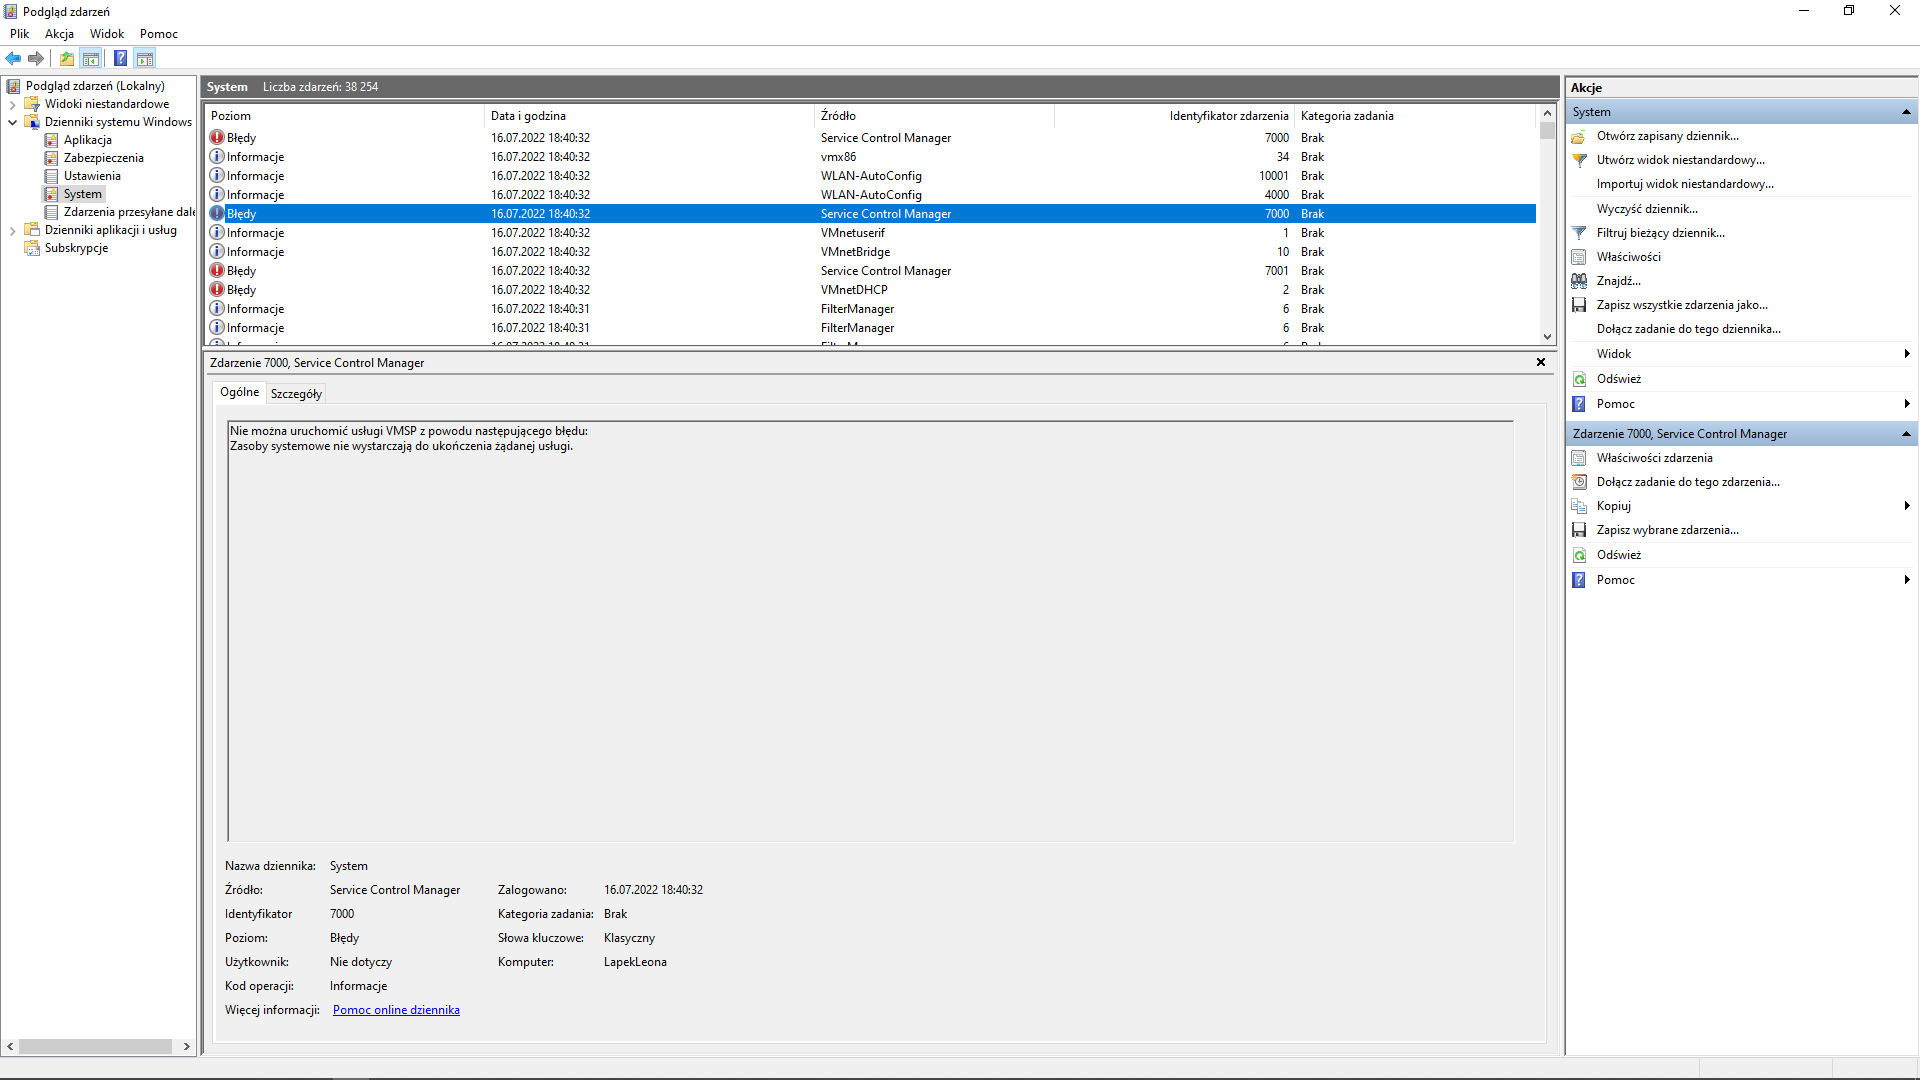Open the Pomoc submenu arrow under System
Screen dimensions: 1920x1080
coord(1907,404)
